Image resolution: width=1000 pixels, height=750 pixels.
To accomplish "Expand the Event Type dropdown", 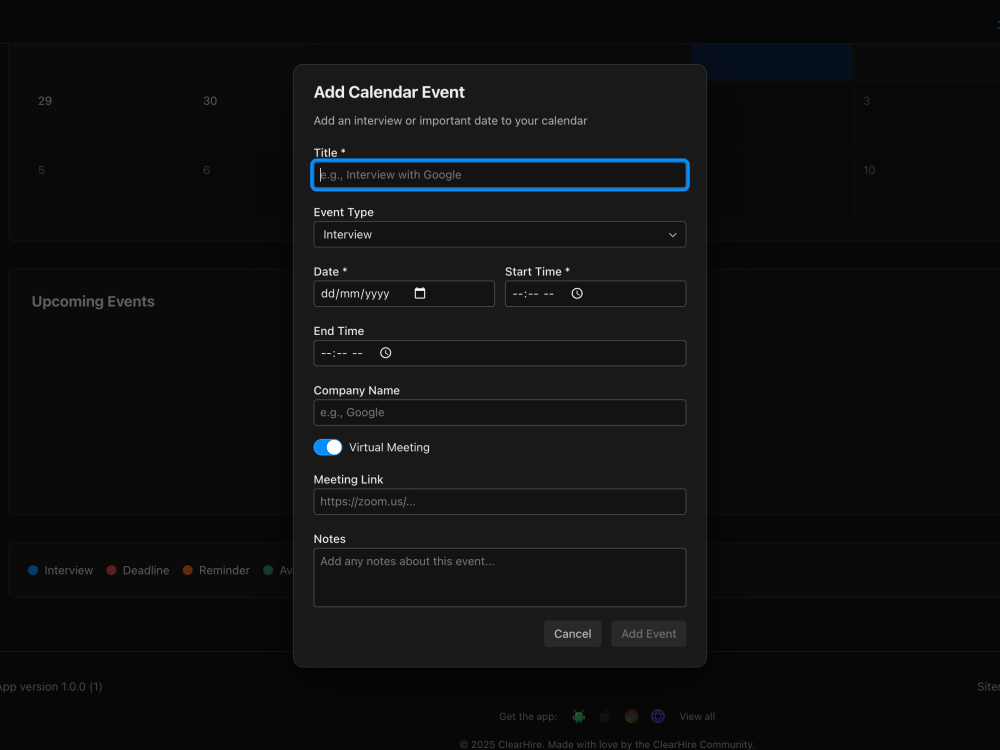I will click(500, 235).
